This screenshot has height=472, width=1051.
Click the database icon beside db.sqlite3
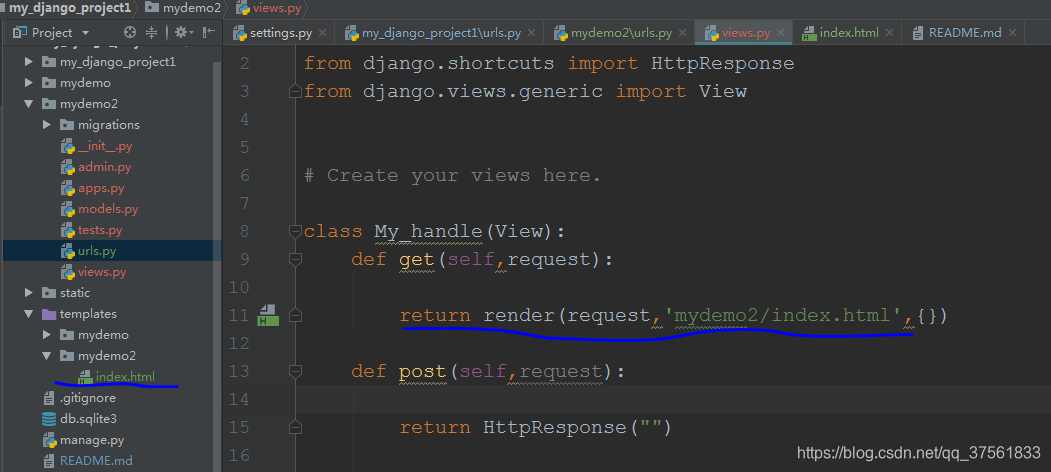(49, 419)
